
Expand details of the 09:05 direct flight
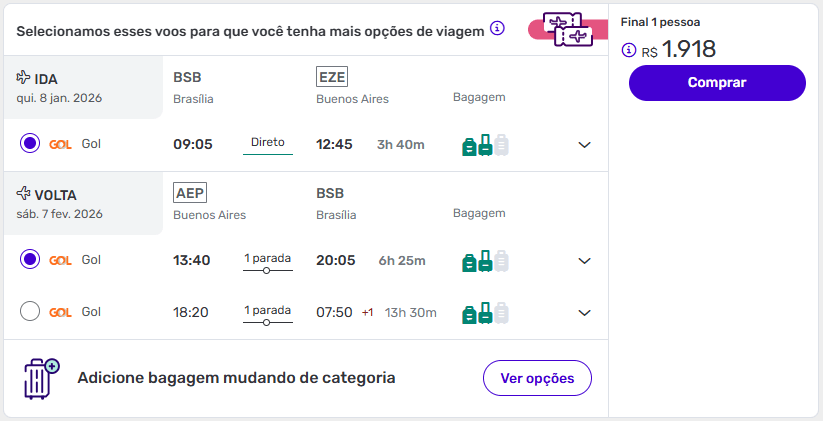(x=585, y=145)
